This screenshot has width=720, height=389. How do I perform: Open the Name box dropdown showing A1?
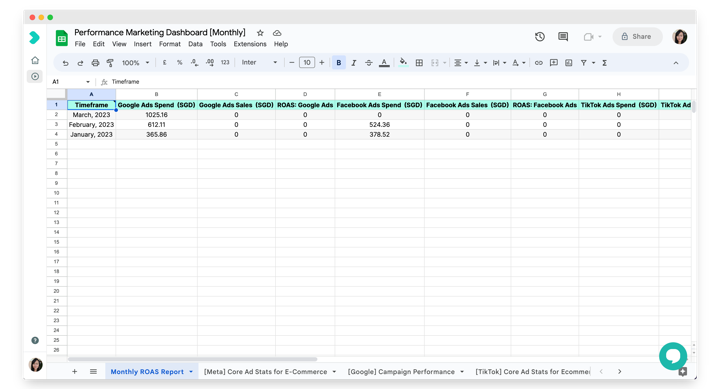88,82
